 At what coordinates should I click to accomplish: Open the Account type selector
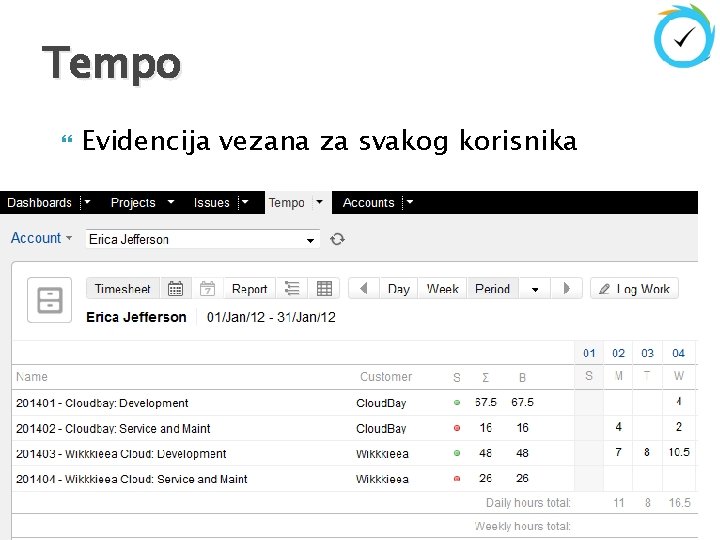click(x=41, y=238)
